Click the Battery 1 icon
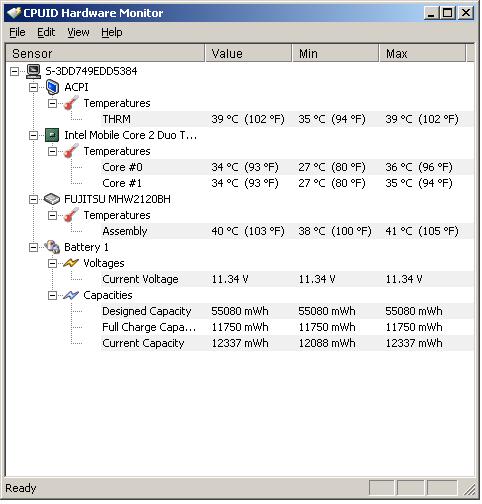482x504 pixels. (x=52, y=247)
